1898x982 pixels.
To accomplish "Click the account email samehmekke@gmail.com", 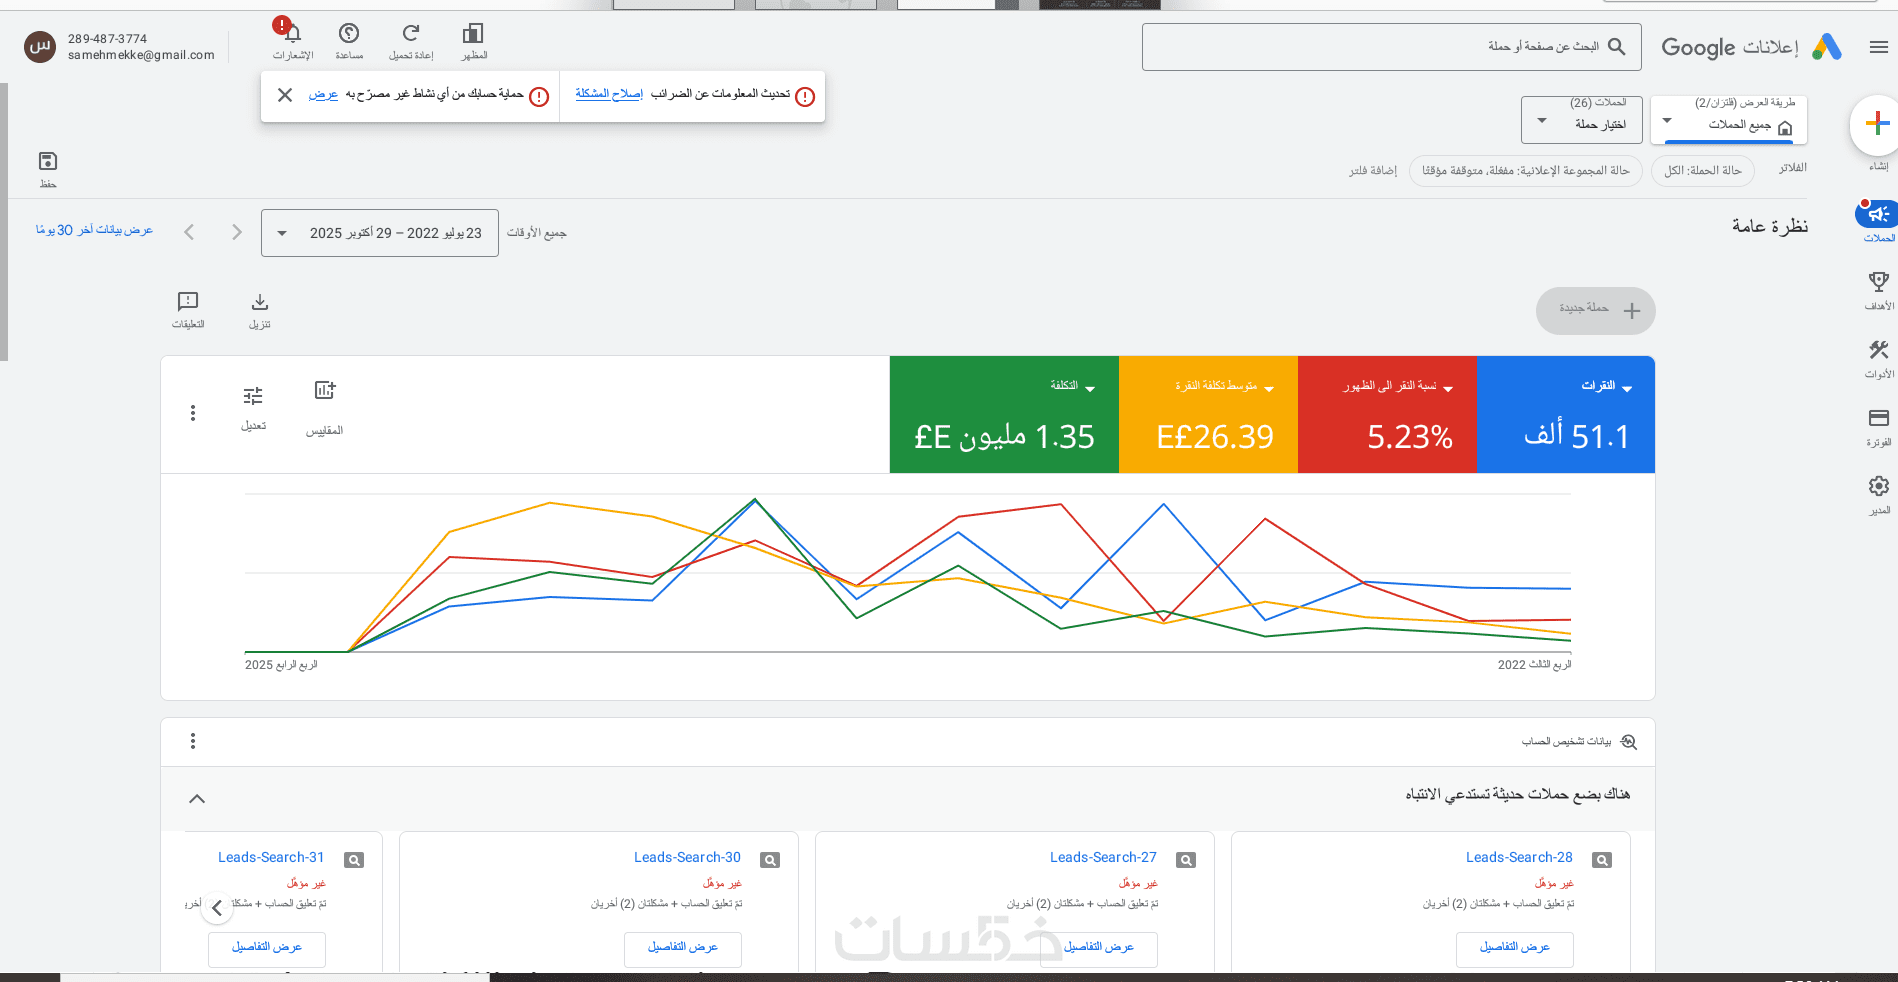I will click(141, 55).
